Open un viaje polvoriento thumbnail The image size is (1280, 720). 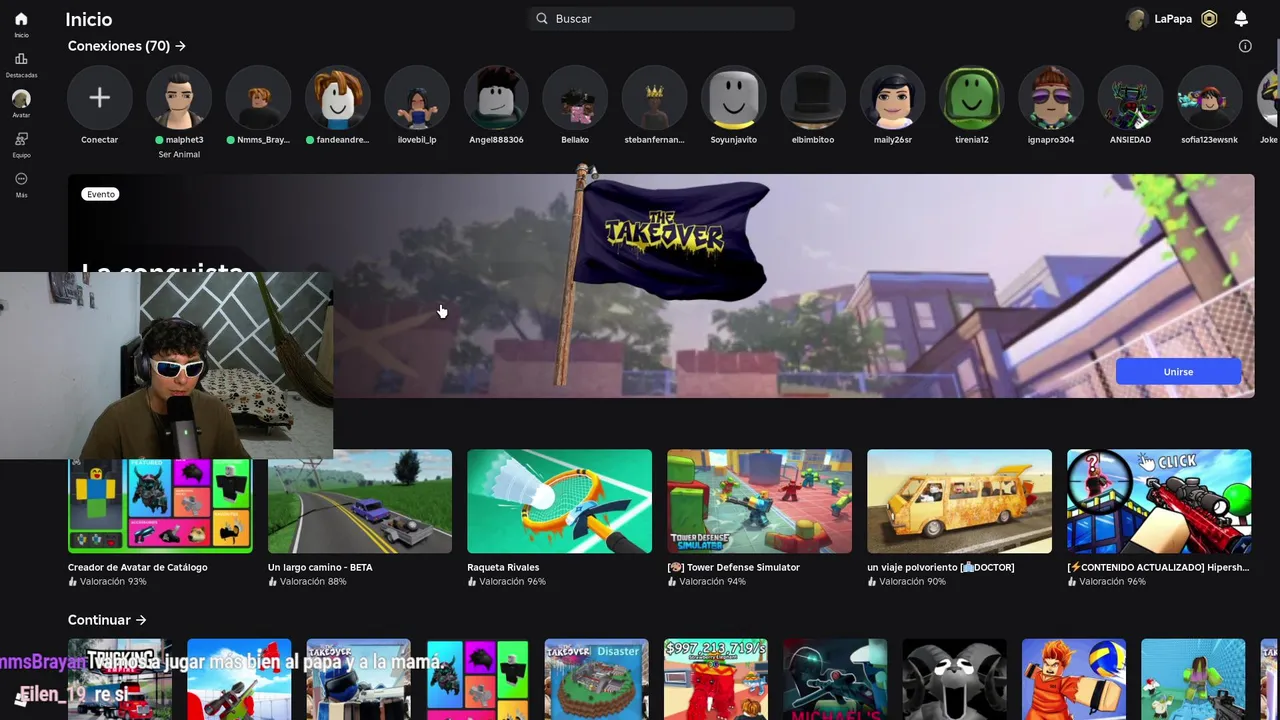point(959,501)
